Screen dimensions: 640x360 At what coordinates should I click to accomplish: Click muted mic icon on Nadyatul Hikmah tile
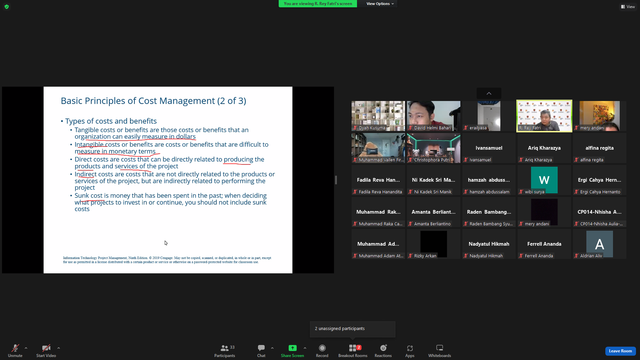(x=466, y=256)
